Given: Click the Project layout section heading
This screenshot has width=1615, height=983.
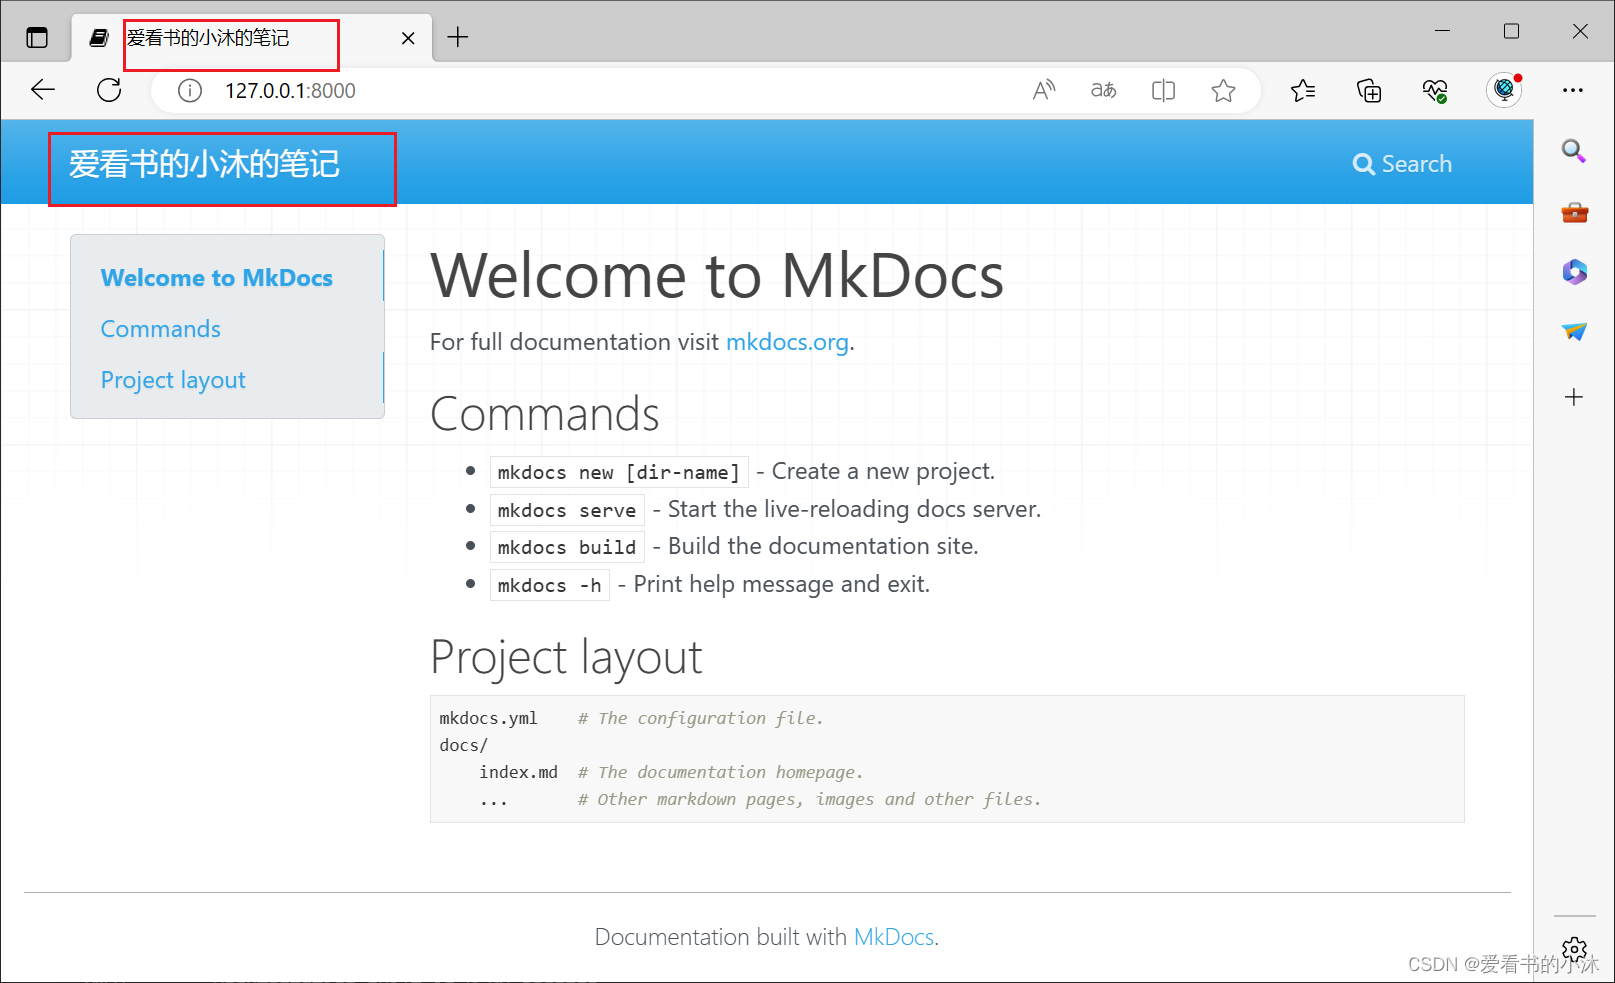Looking at the screenshot, I should (x=566, y=657).
